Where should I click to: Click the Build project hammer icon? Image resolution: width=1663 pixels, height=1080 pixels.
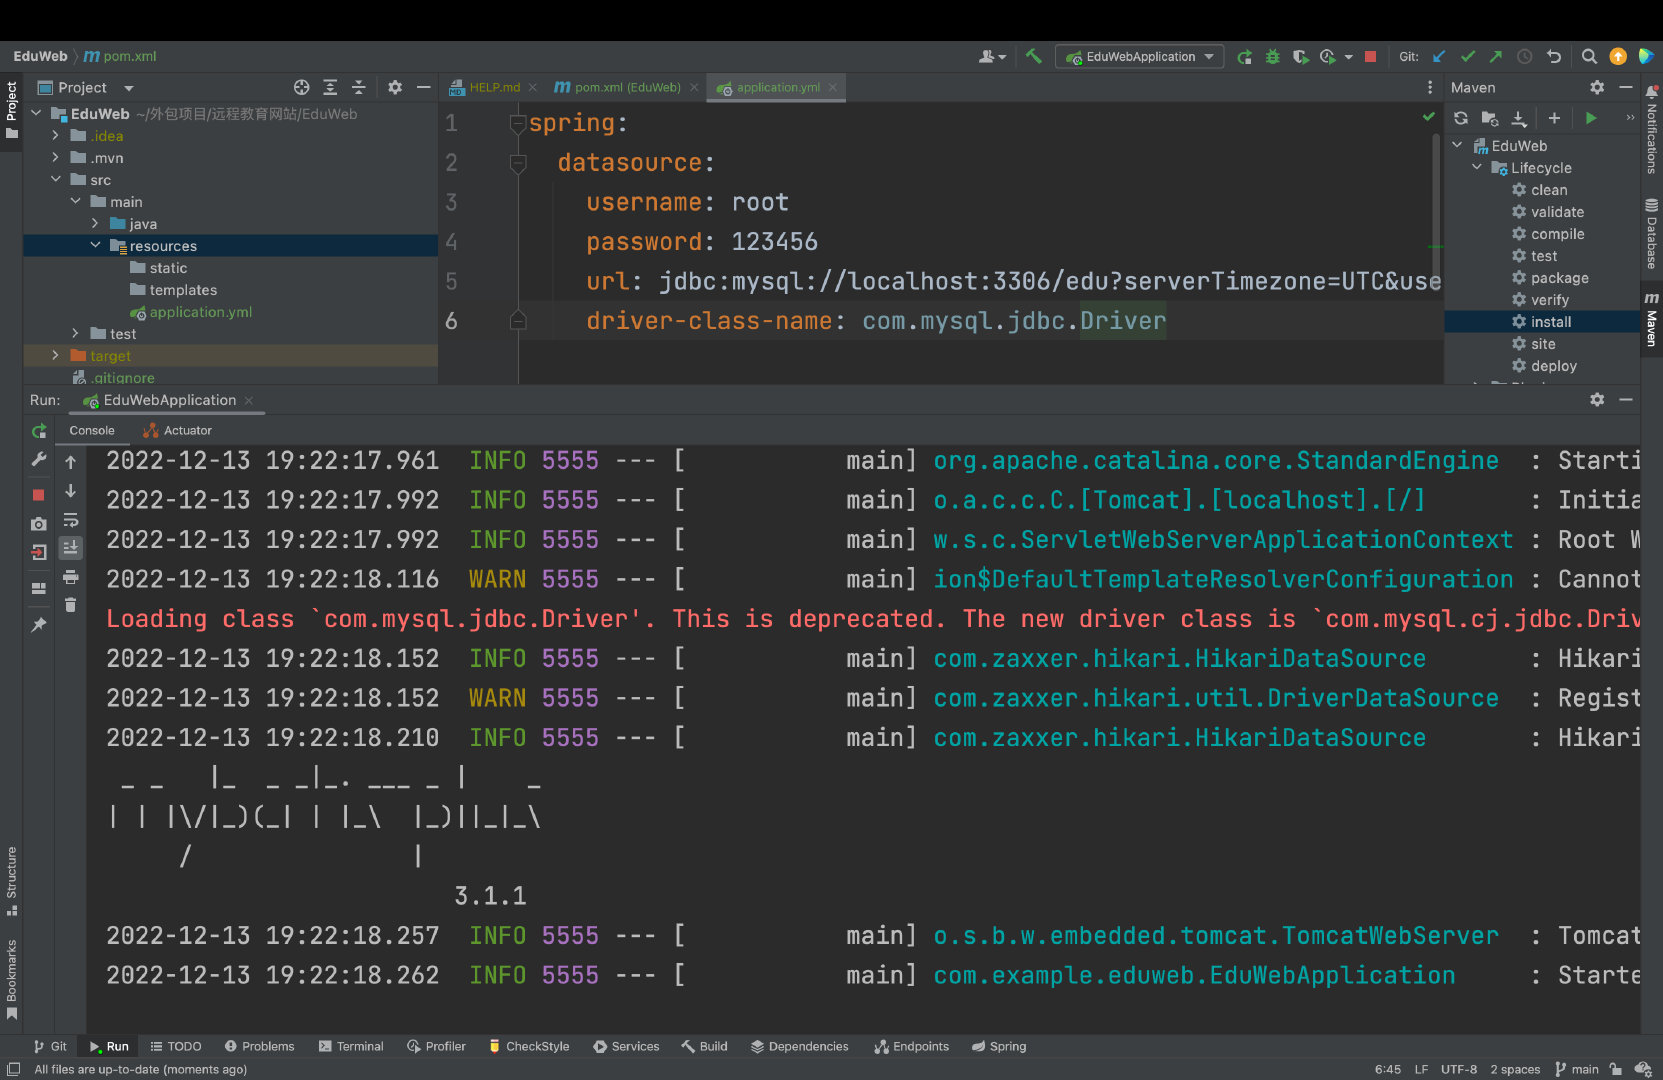(x=1034, y=57)
